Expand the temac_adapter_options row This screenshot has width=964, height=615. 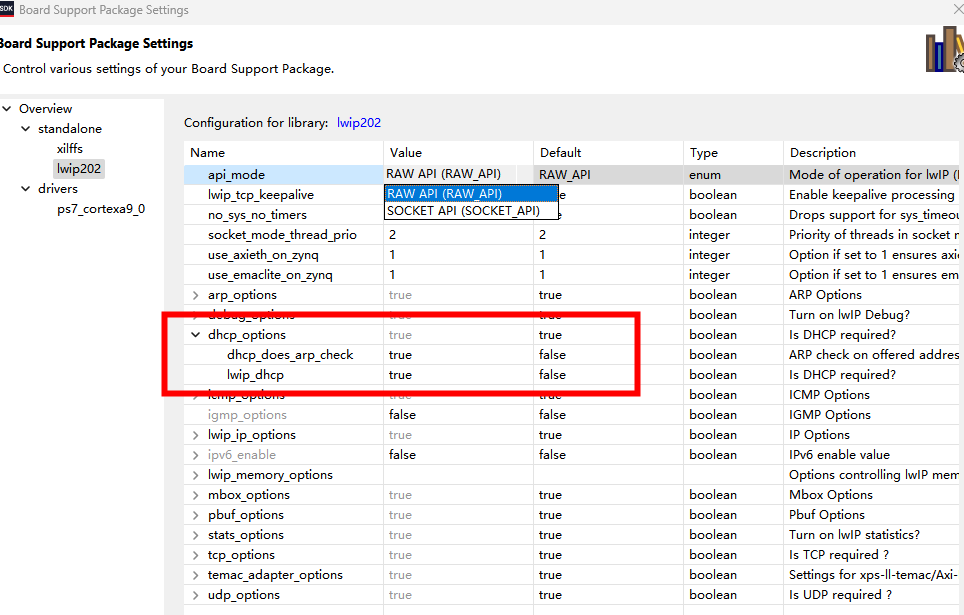(x=196, y=575)
